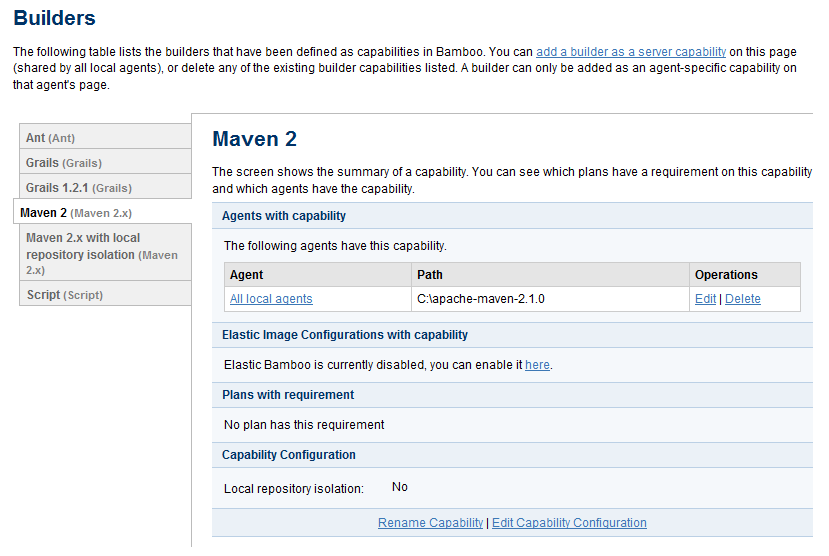
Task: Open Edit Capability Configuration link
Action: click(x=569, y=523)
